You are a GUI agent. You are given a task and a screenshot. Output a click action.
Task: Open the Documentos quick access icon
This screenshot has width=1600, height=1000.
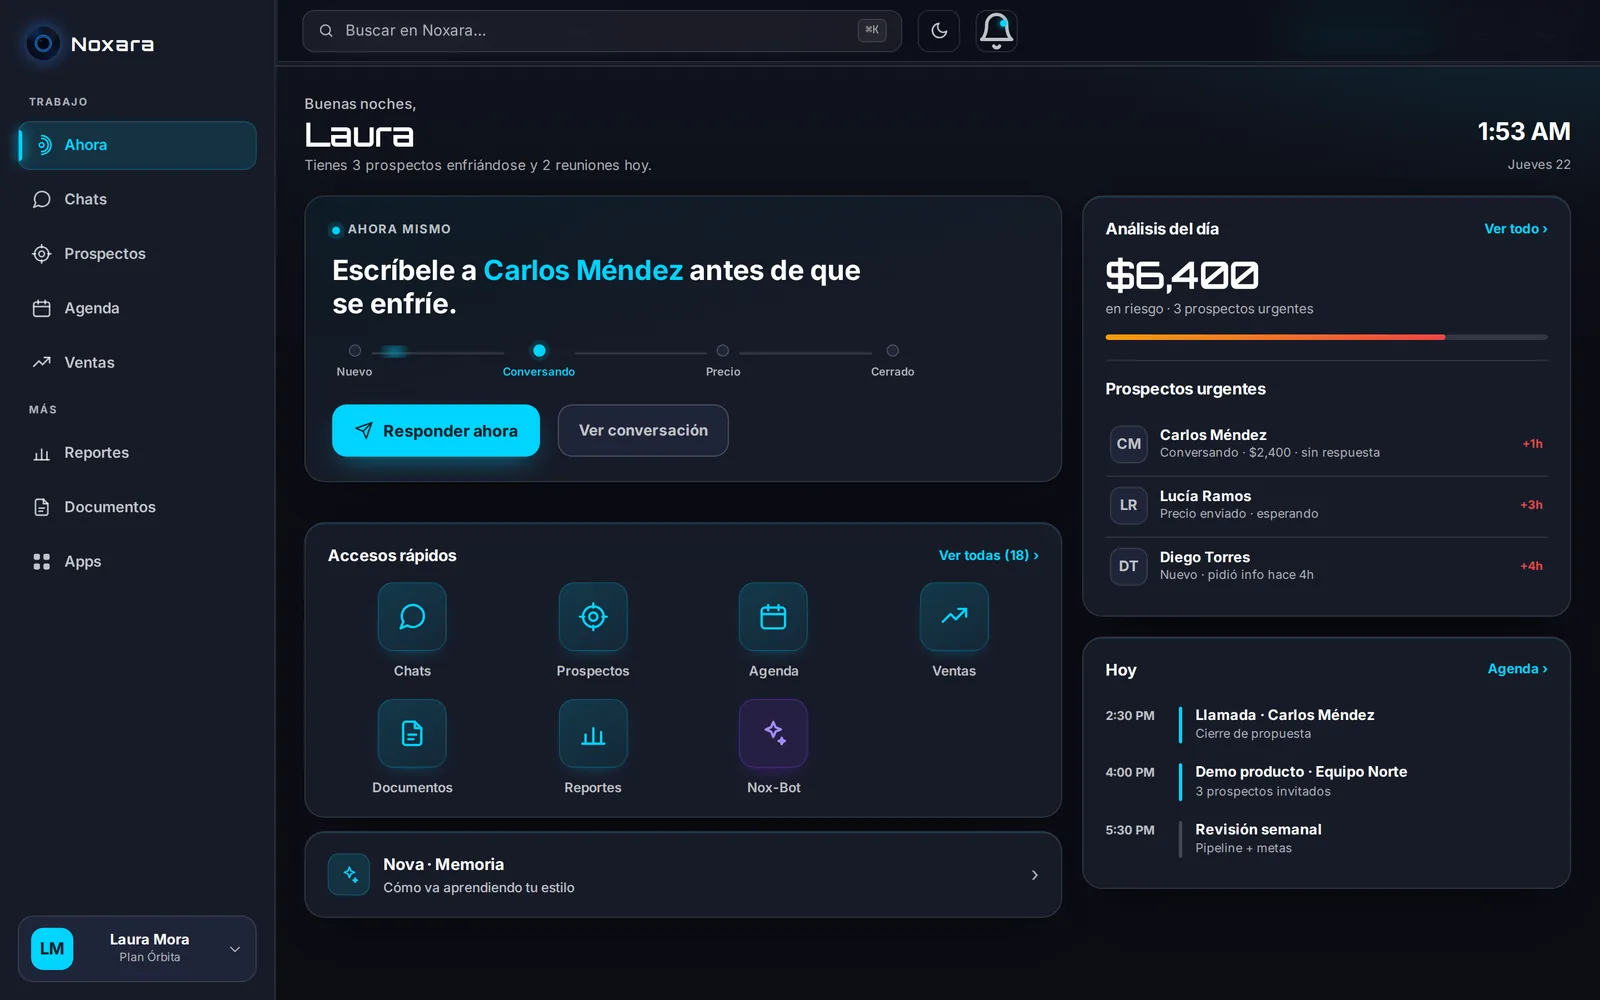(412, 733)
